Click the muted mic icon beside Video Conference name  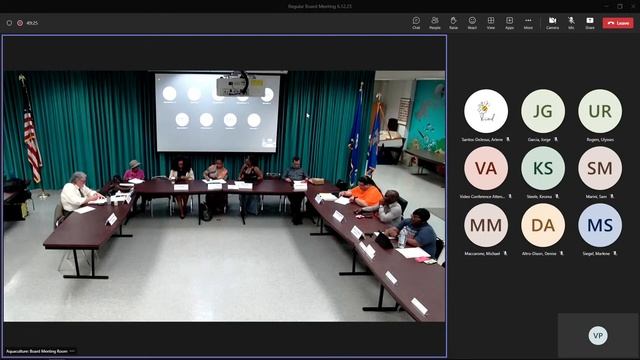510,197
